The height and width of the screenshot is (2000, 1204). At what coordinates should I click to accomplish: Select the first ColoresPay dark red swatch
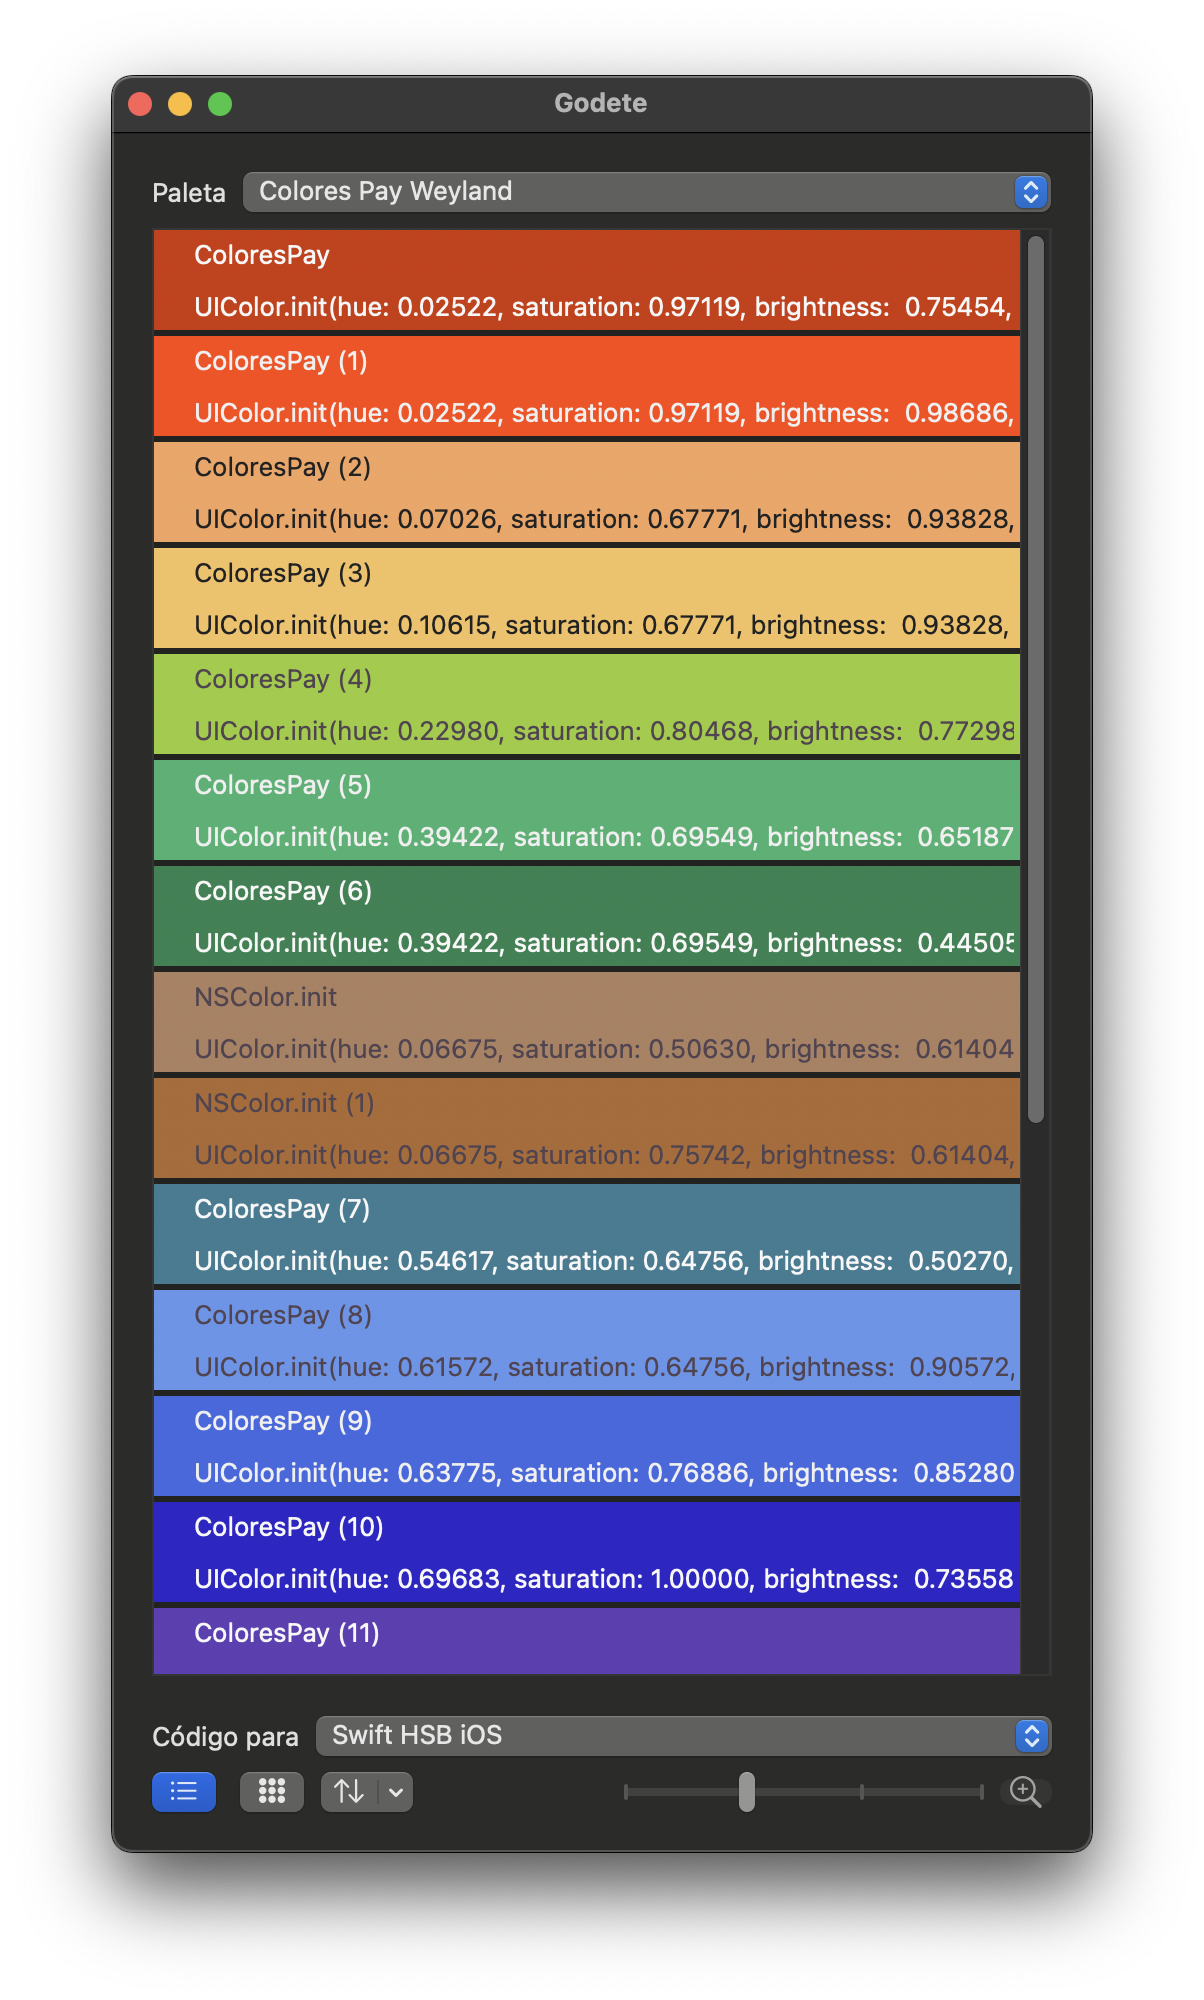pyautogui.click(x=586, y=281)
